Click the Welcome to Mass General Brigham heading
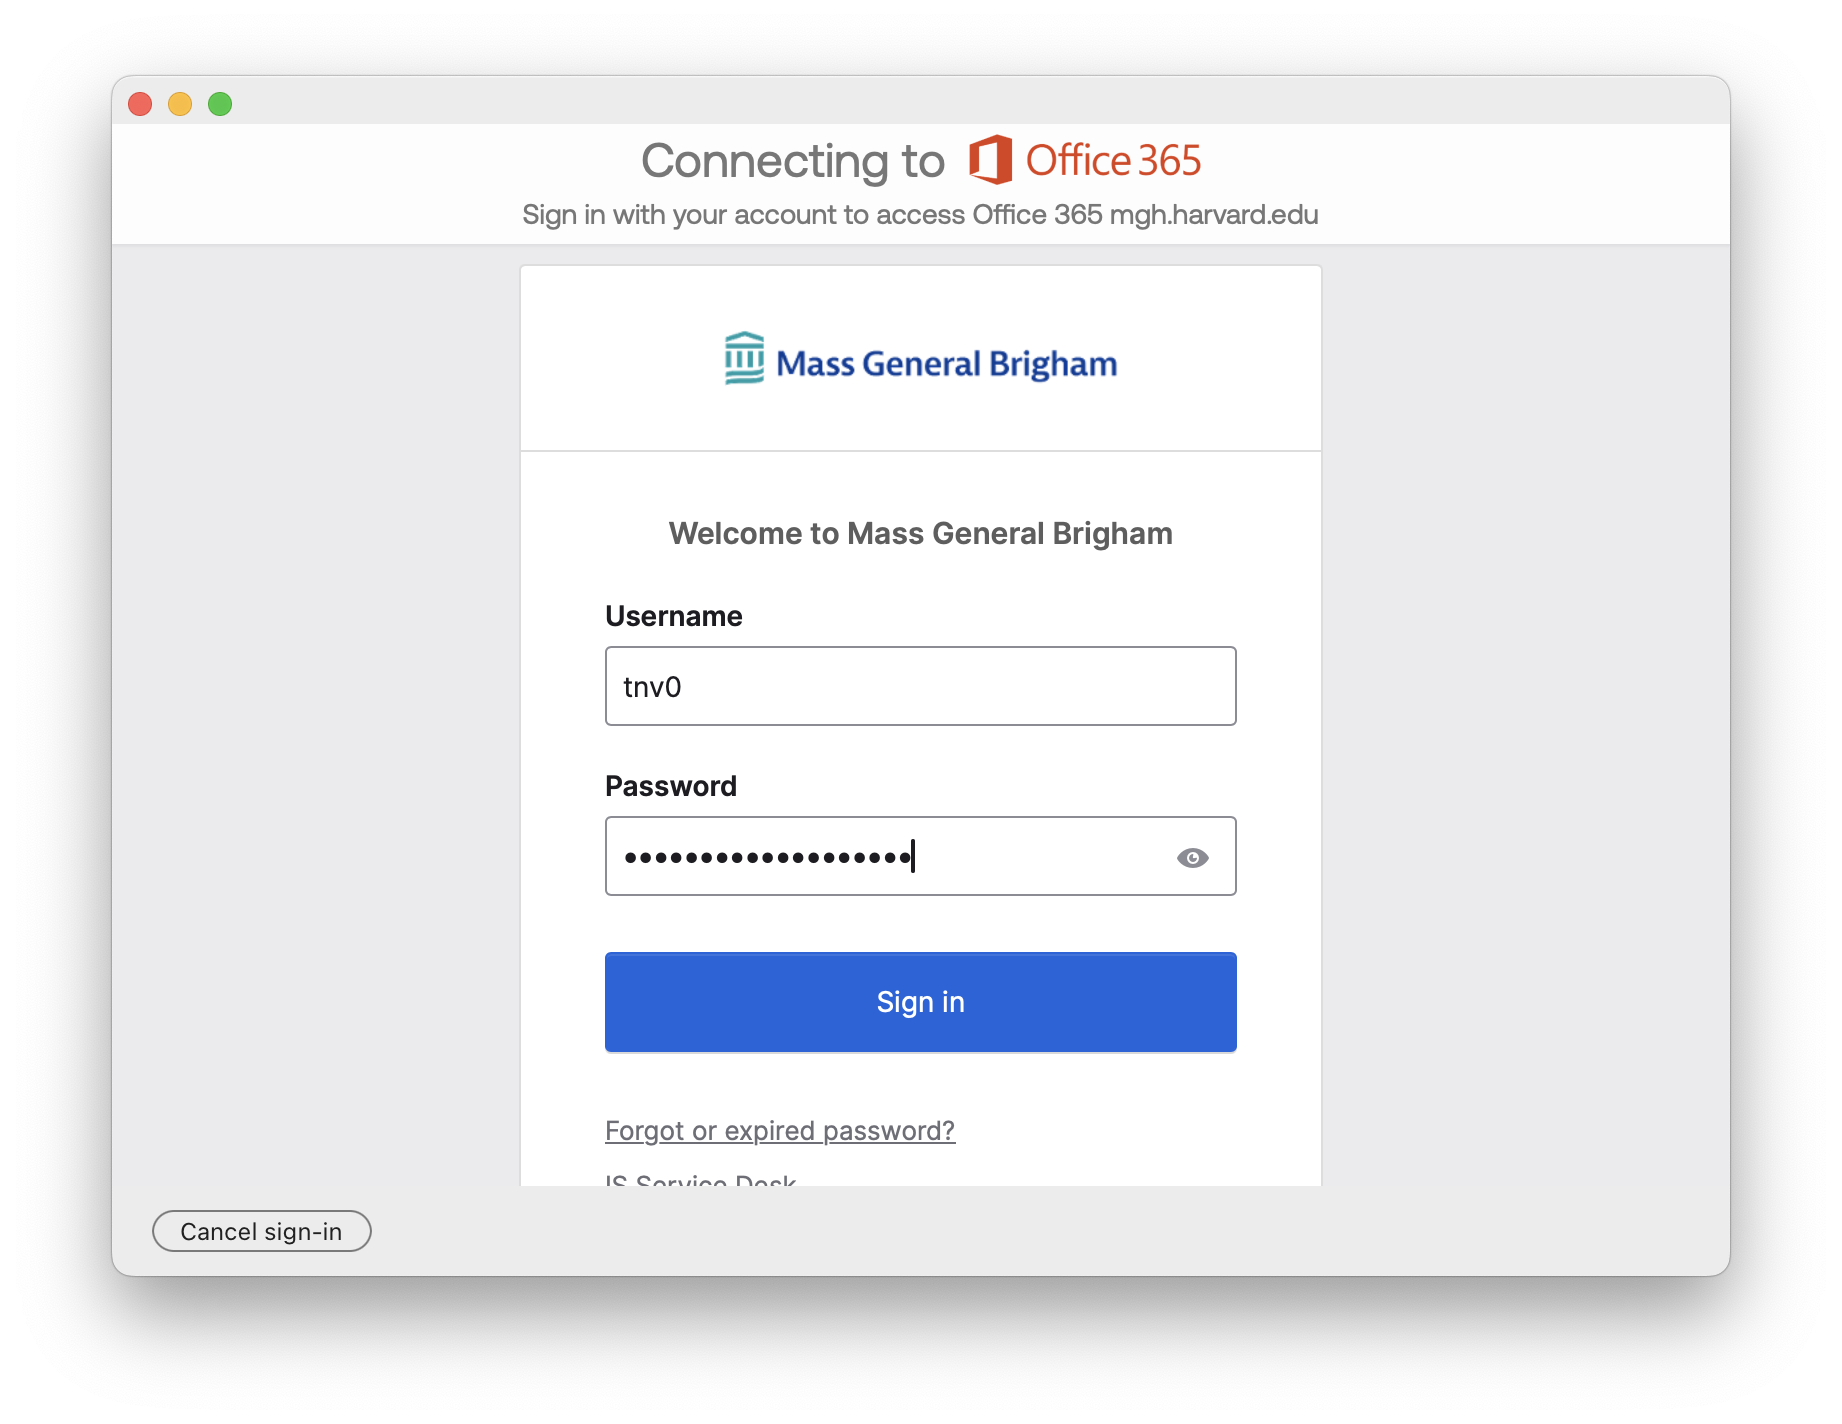This screenshot has height=1424, width=1842. 919,533
